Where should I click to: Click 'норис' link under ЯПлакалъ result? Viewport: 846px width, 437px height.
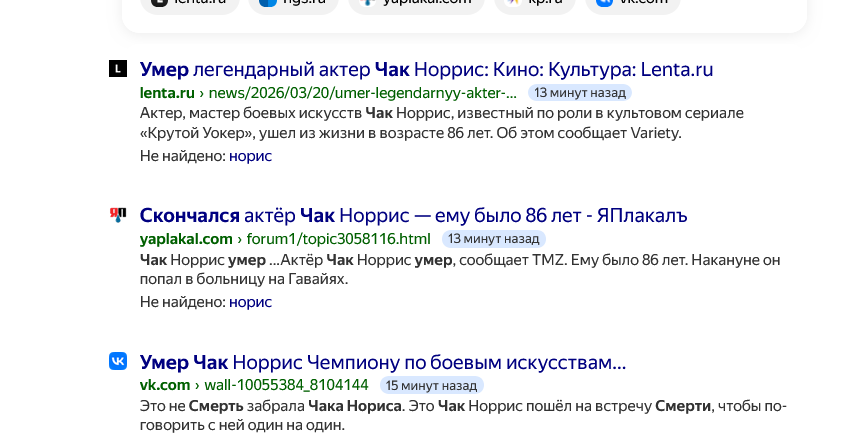coord(250,302)
